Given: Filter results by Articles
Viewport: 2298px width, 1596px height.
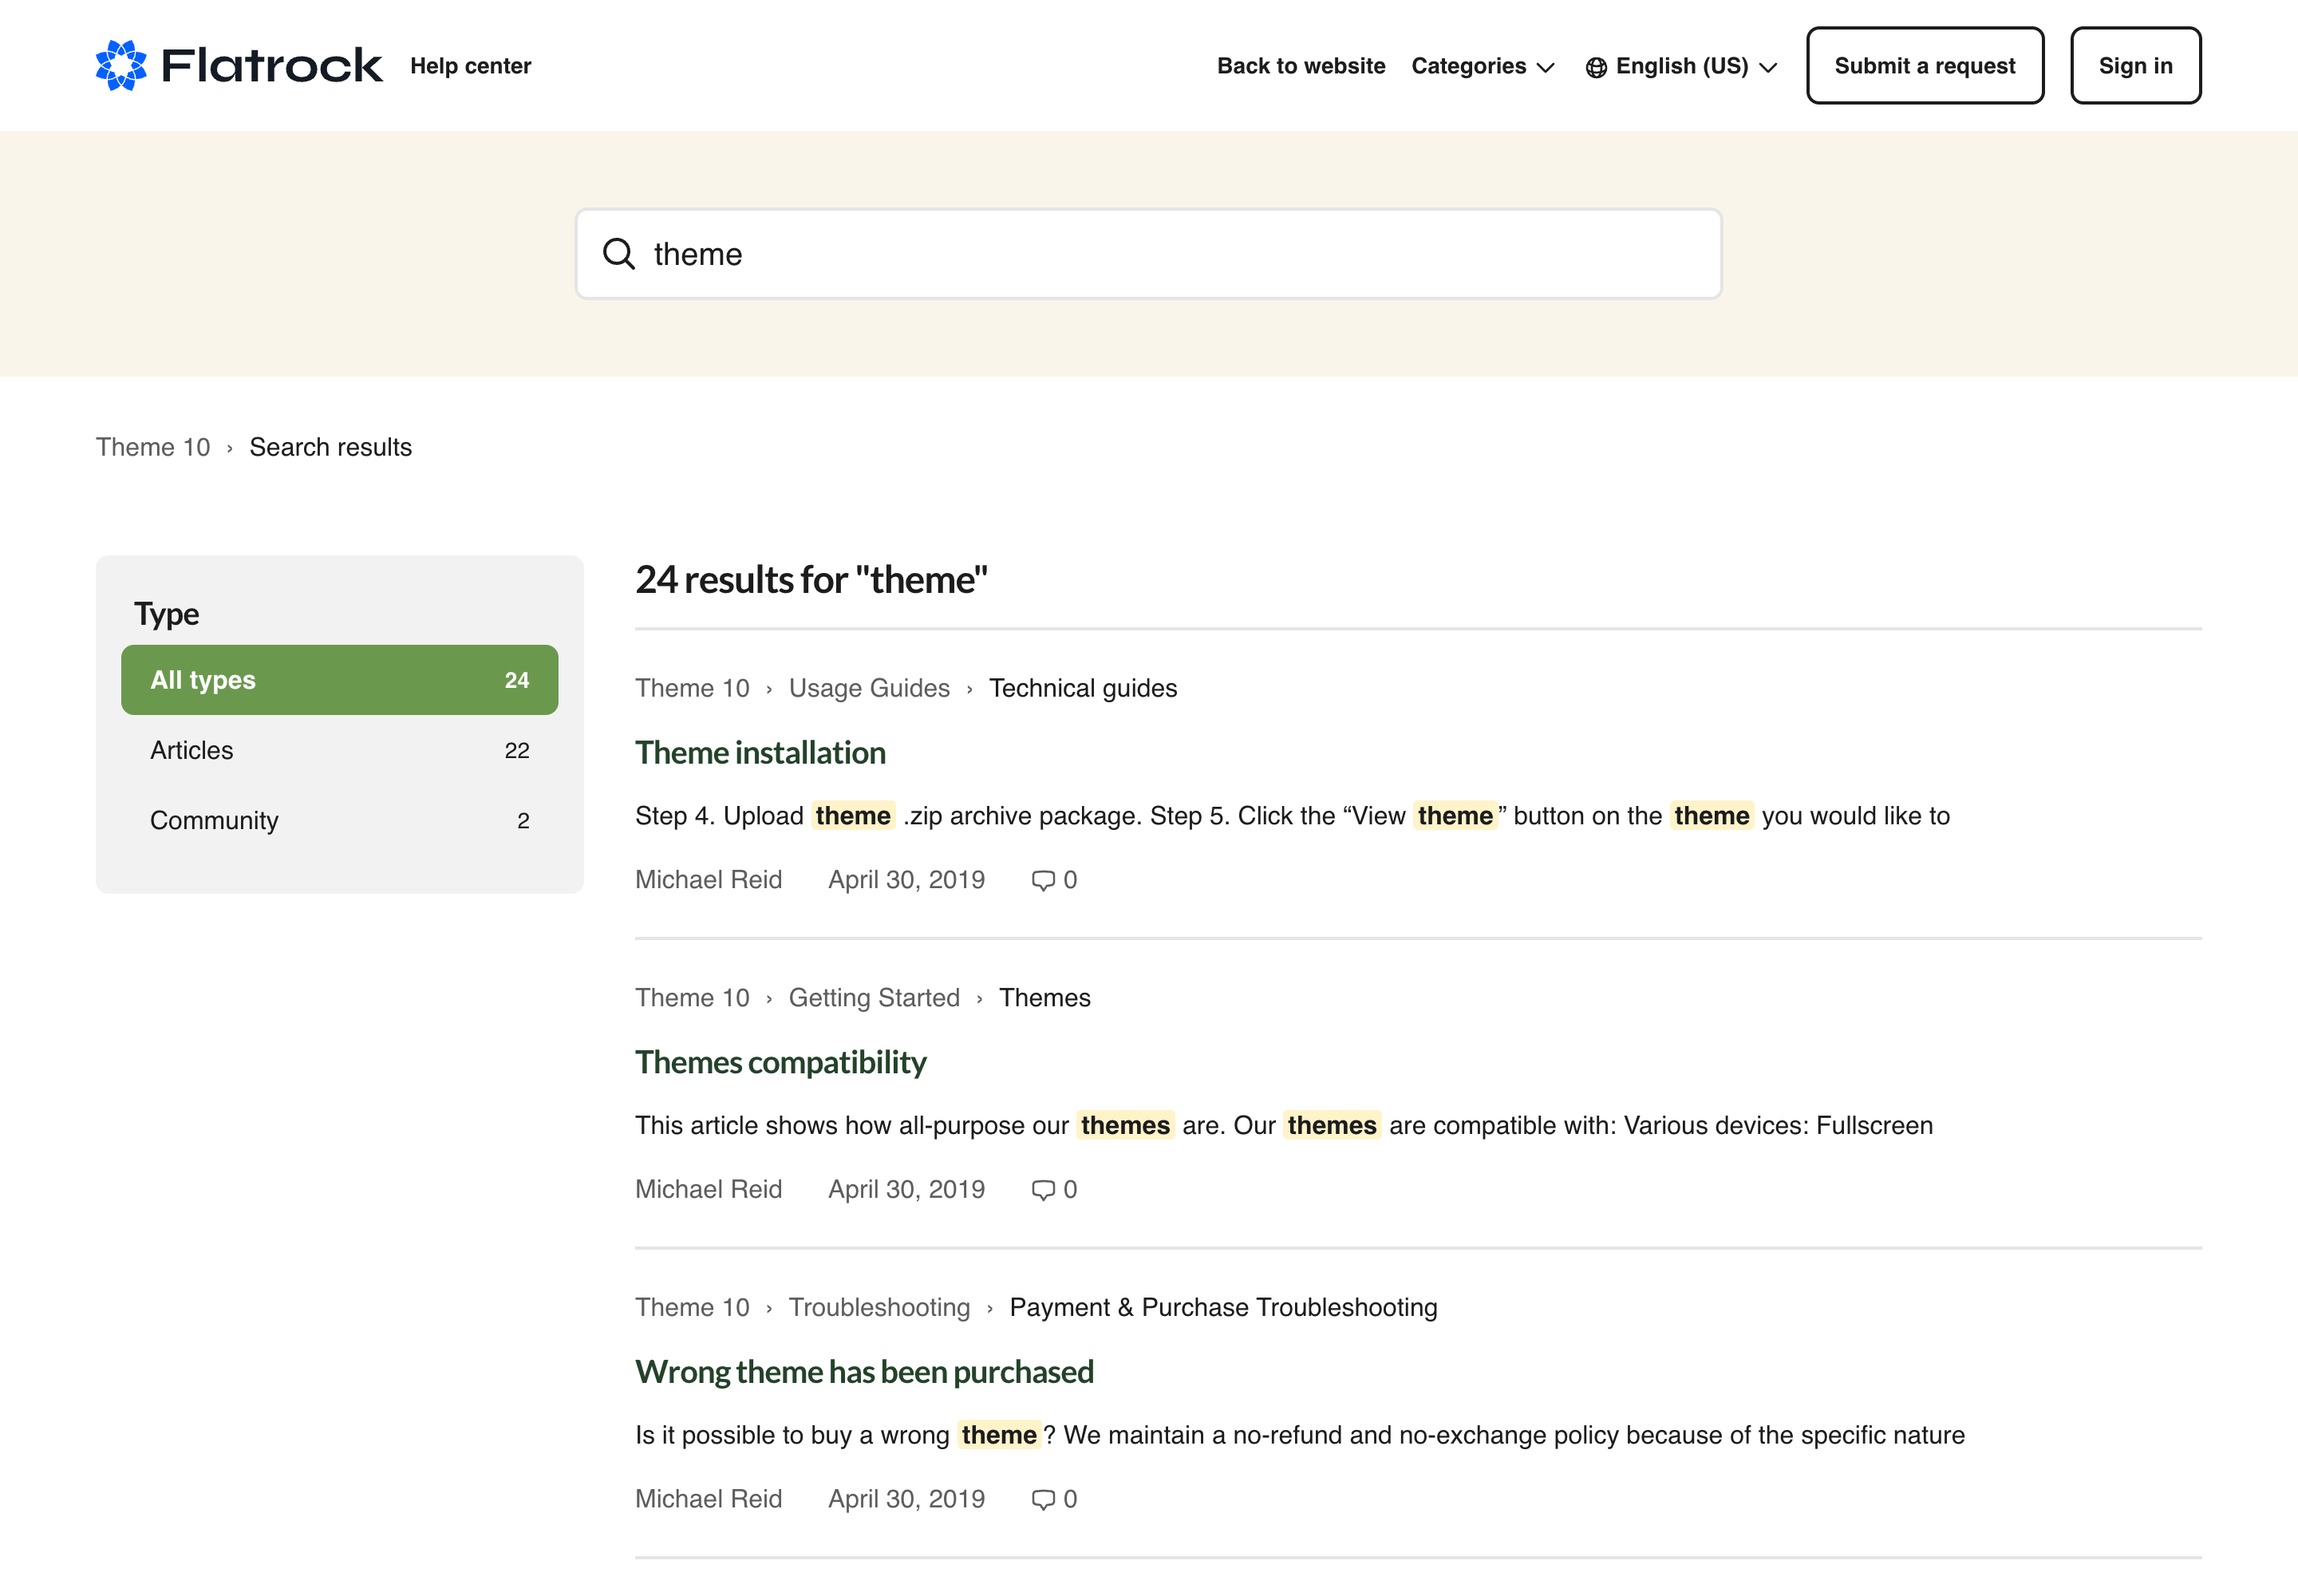Looking at the screenshot, I should 339,750.
